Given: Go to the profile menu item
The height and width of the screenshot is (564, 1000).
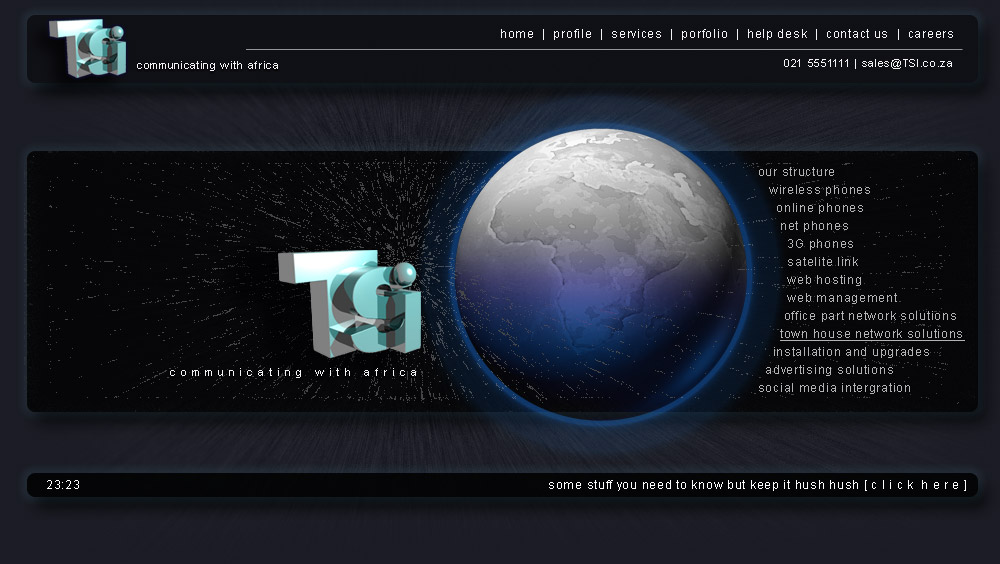Looking at the screenshot, I should tap(572, 34).
